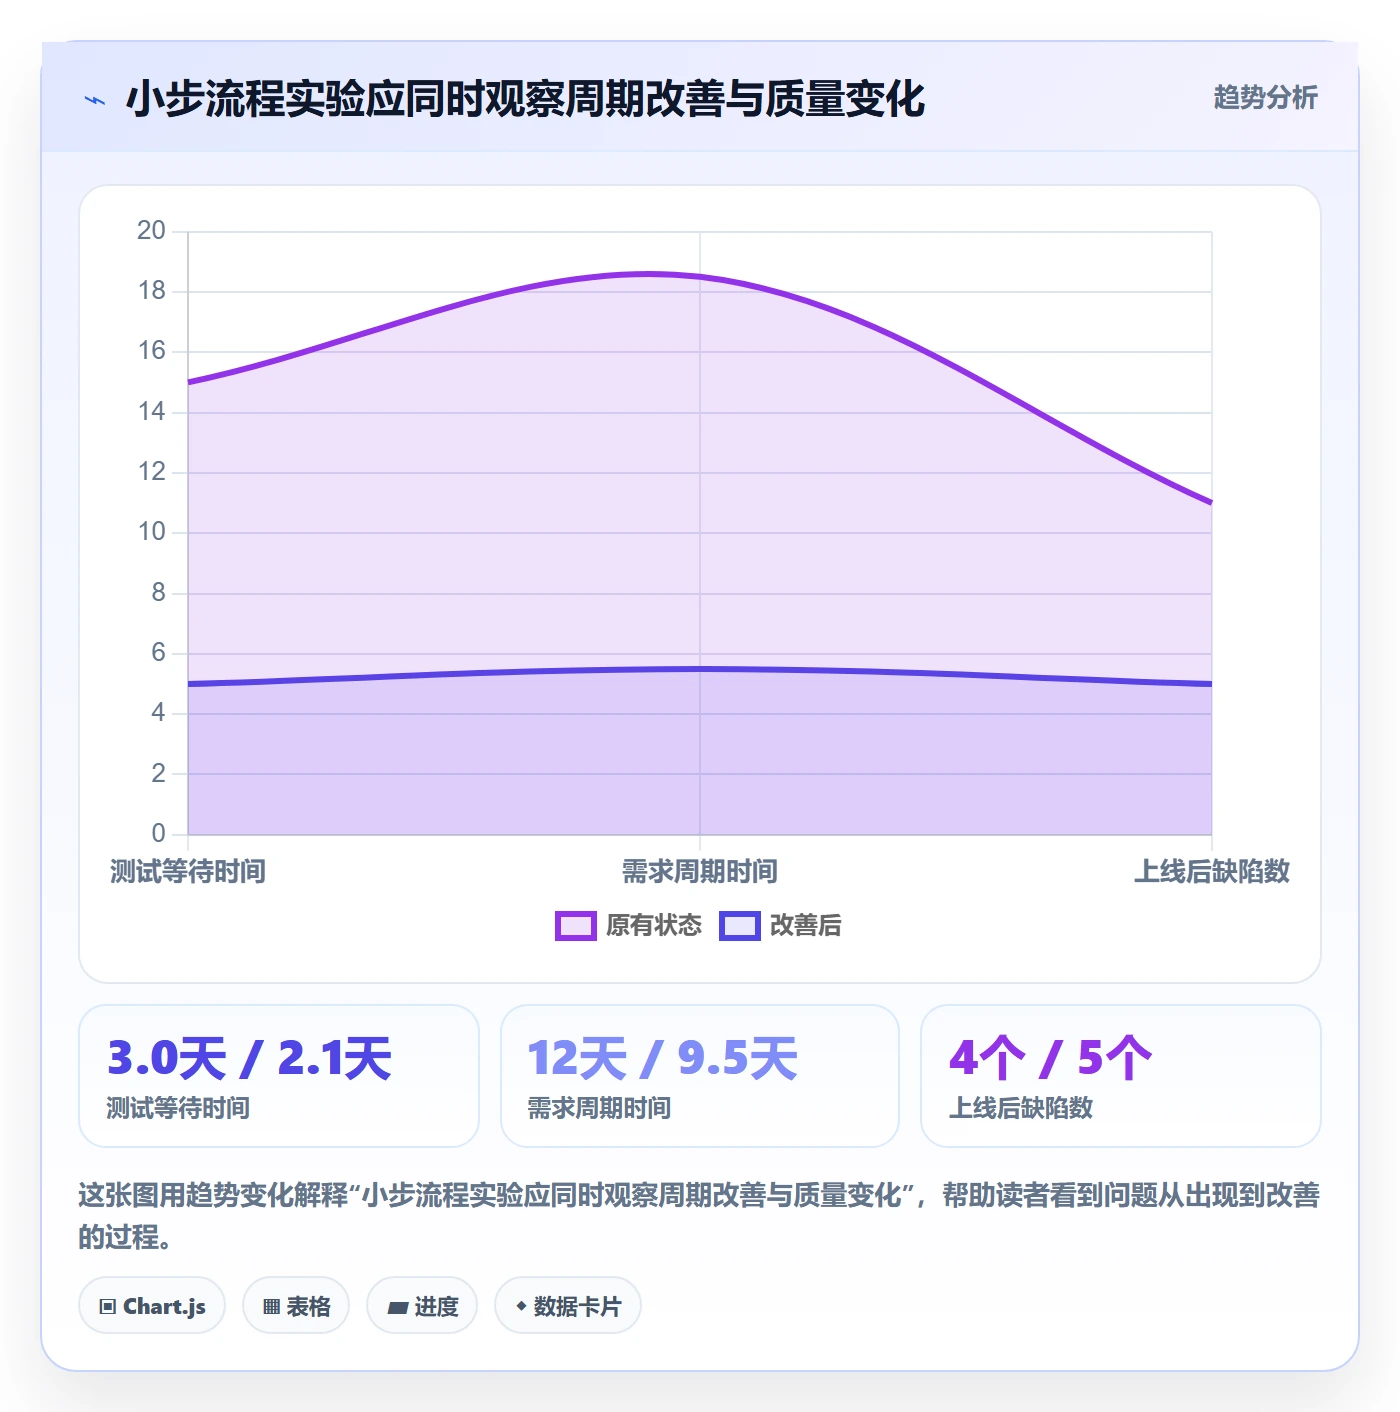Click the y-axis value 10
The image size is (1400, 1412).
click(x=151, y=532)
